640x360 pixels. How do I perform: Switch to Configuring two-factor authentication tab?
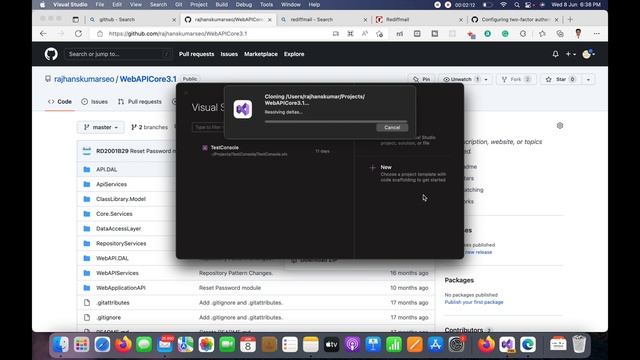tap(514, 19)
